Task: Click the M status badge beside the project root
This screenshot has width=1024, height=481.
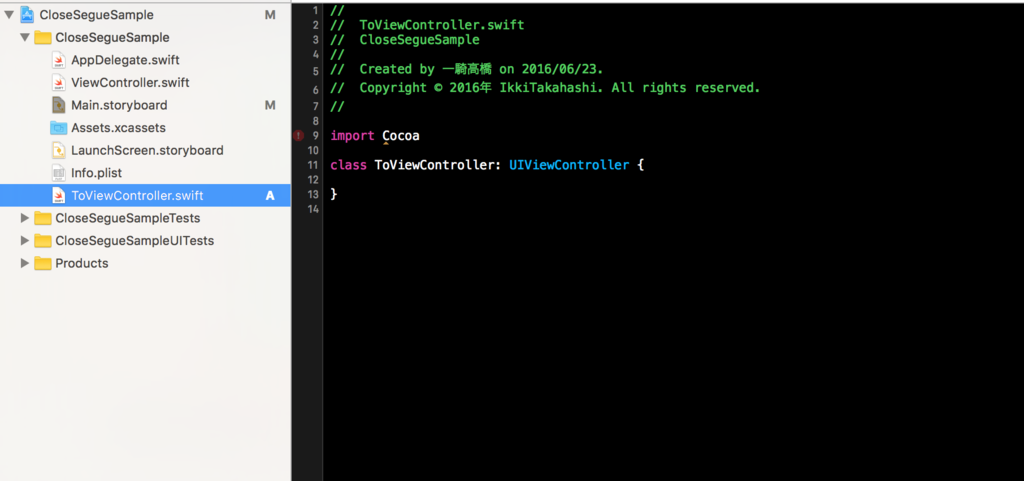Action: [270, 14]
